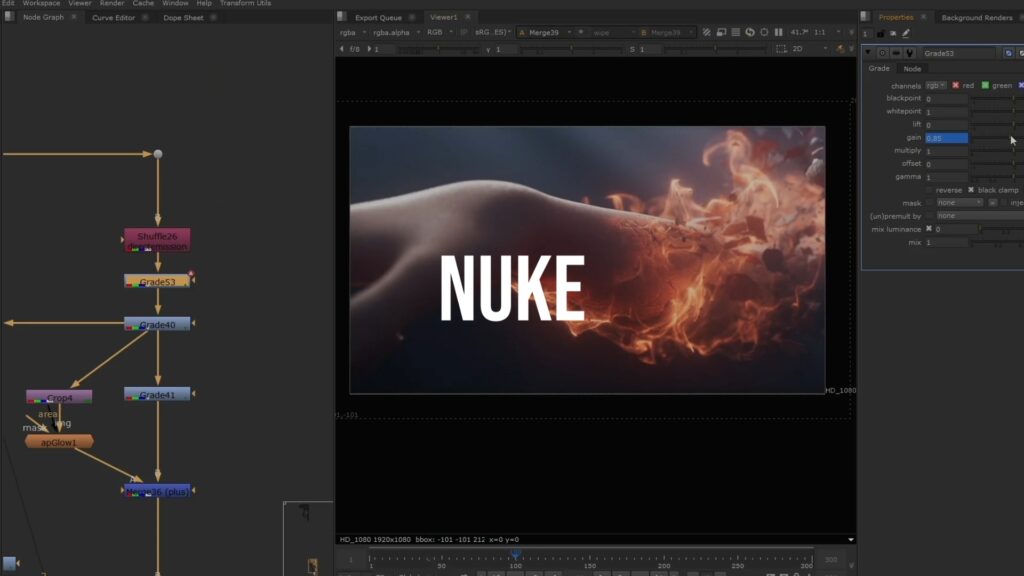Click the Node Graph pane menu icon
This screenshot has width=1024, height=576.
coord(9,17)
